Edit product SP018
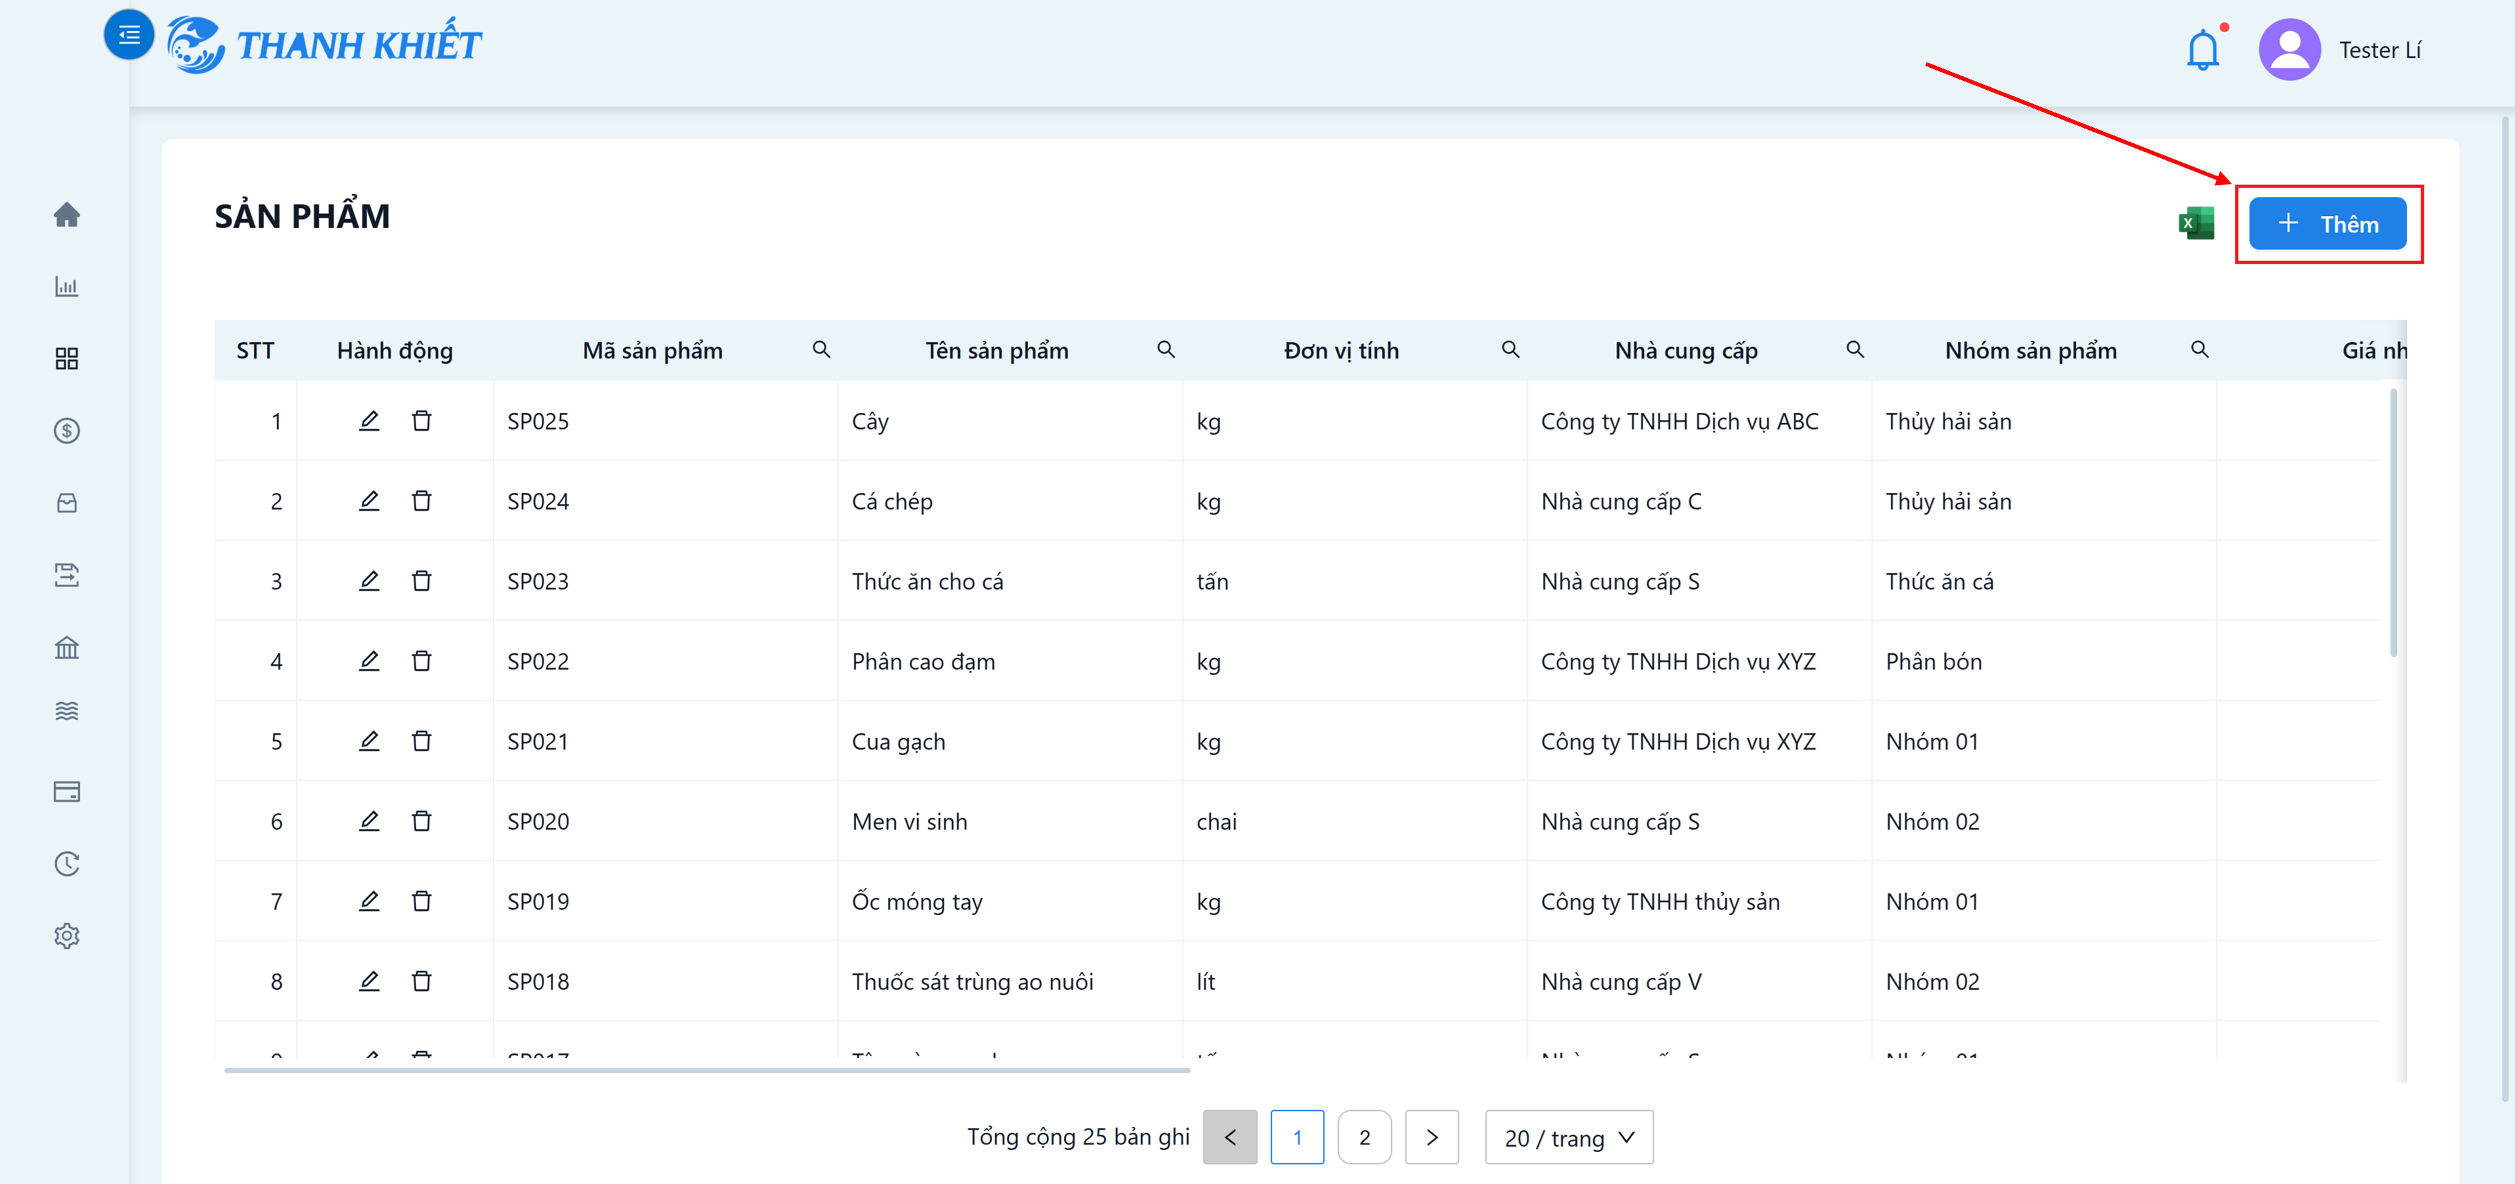2515x1184 pixels. 369,981
